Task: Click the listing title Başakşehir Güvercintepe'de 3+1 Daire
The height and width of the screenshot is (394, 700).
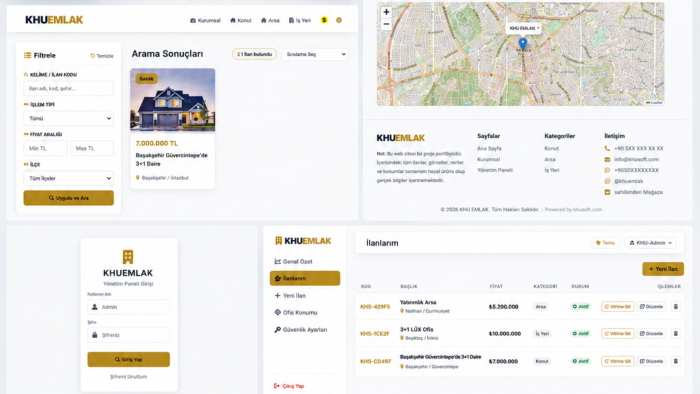Action: click(x=171, y=159)
